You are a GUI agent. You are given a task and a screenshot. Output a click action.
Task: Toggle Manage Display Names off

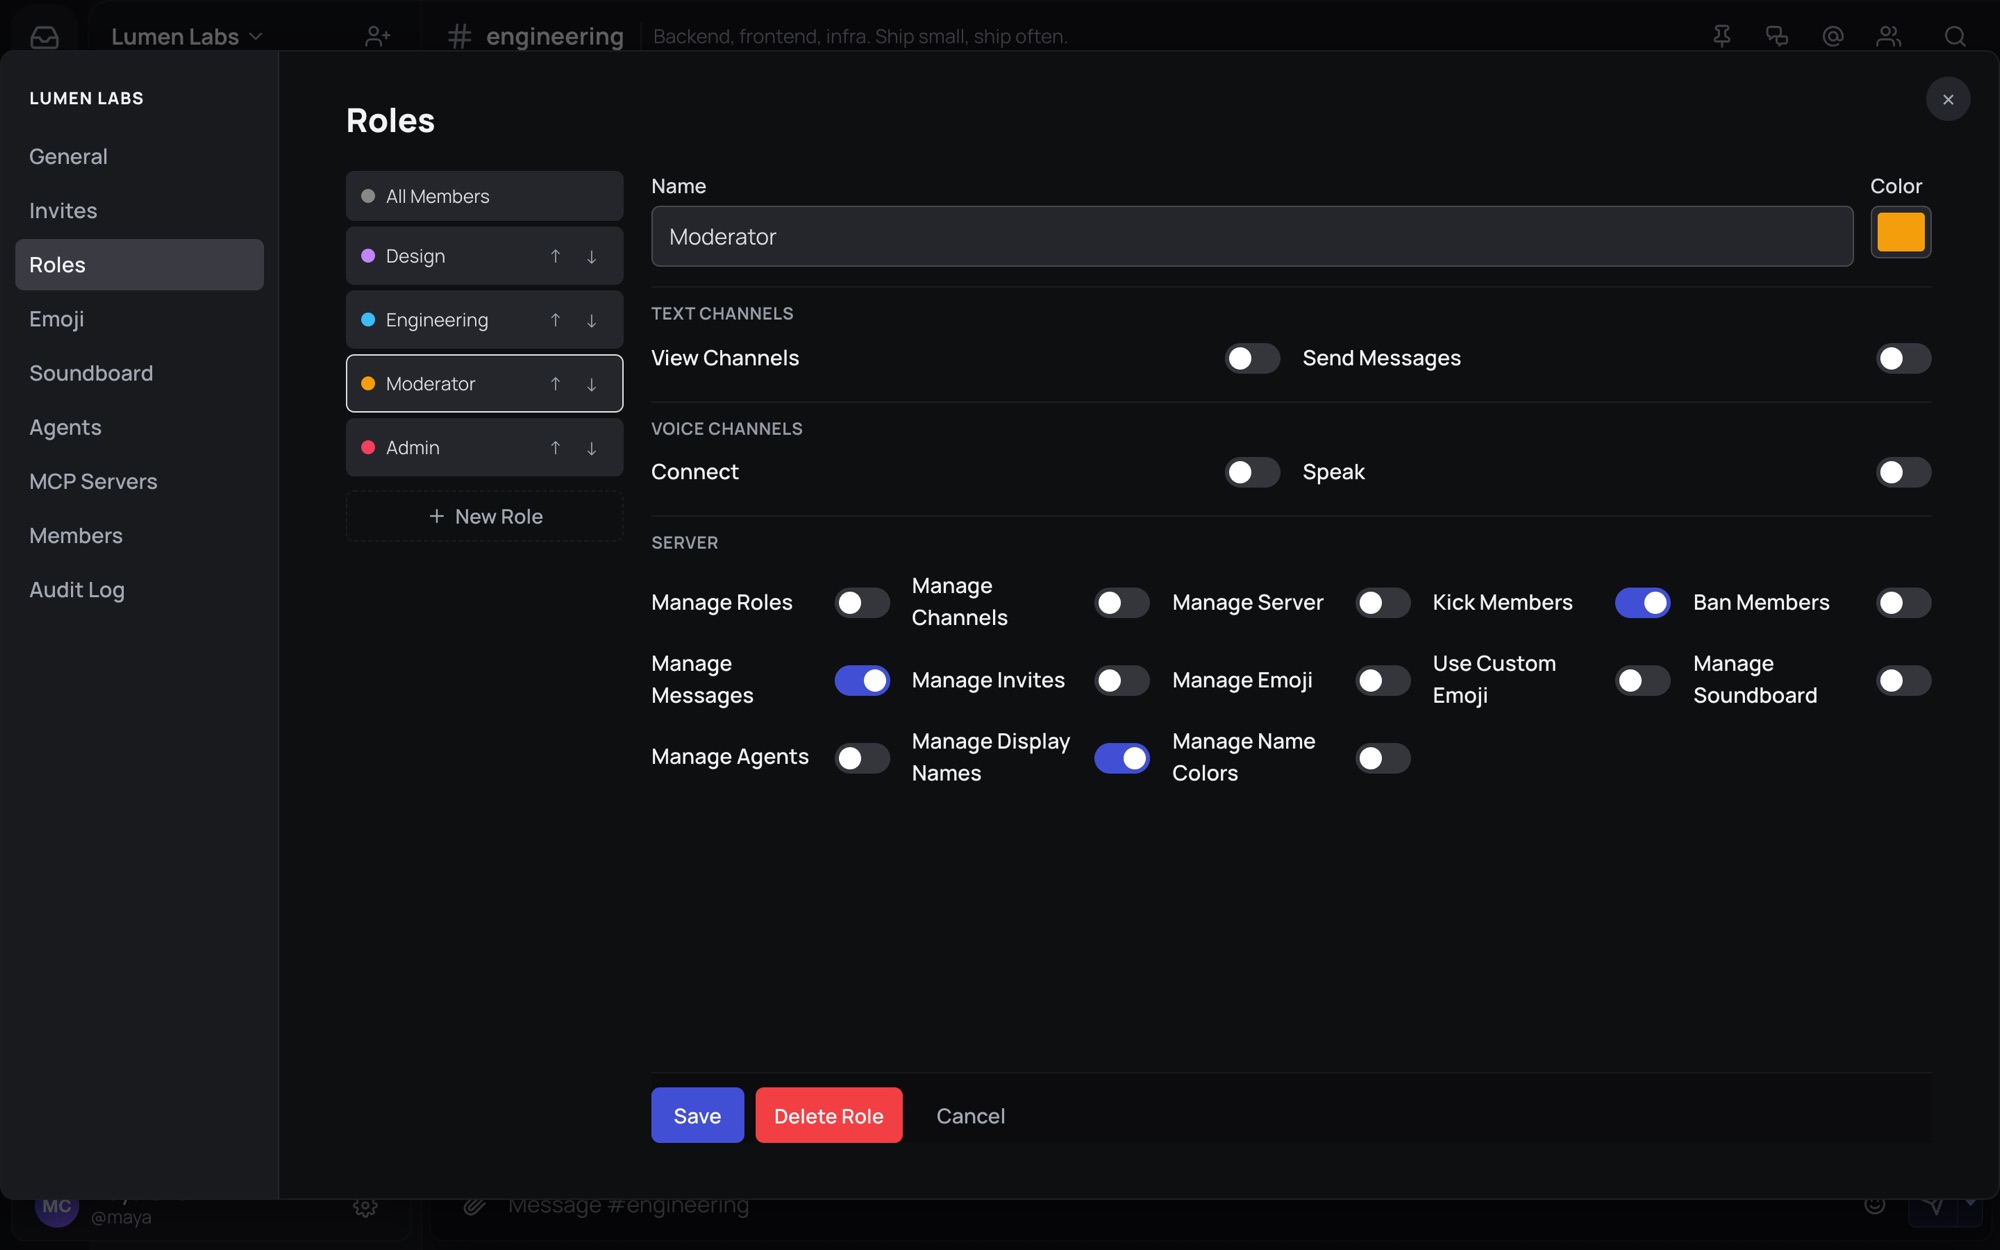coord(1122,758)
